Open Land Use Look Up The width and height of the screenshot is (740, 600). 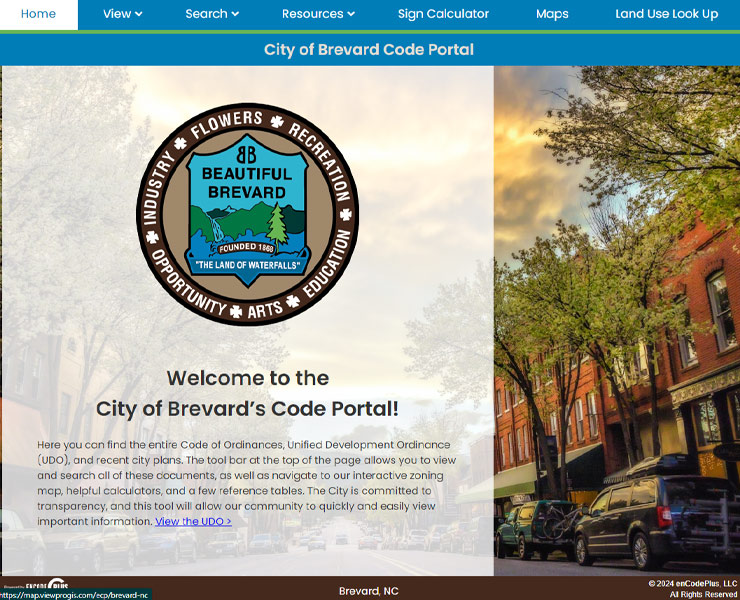coord(666,14)
